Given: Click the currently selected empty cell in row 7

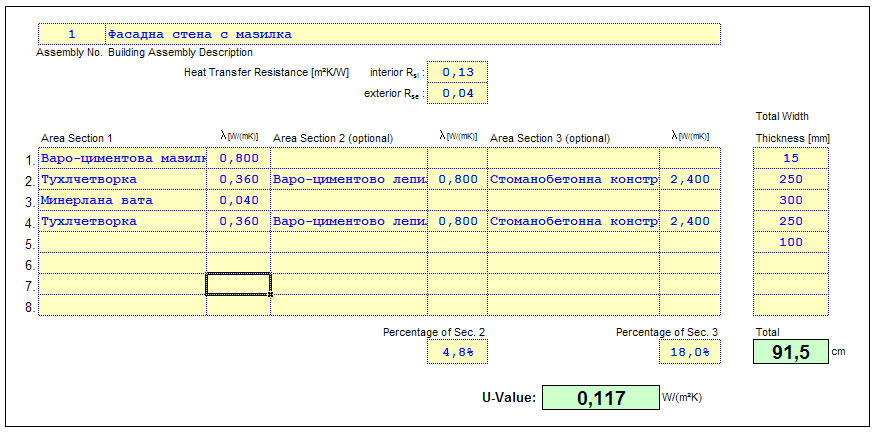Looking at the screenshot, I should (238, 285).
